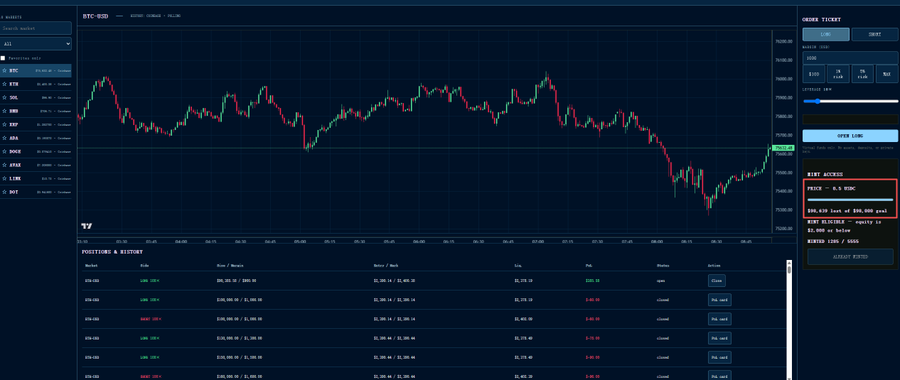Select the BTC market row
This screenshot has height=380, width=900.
tap(36, 71)
